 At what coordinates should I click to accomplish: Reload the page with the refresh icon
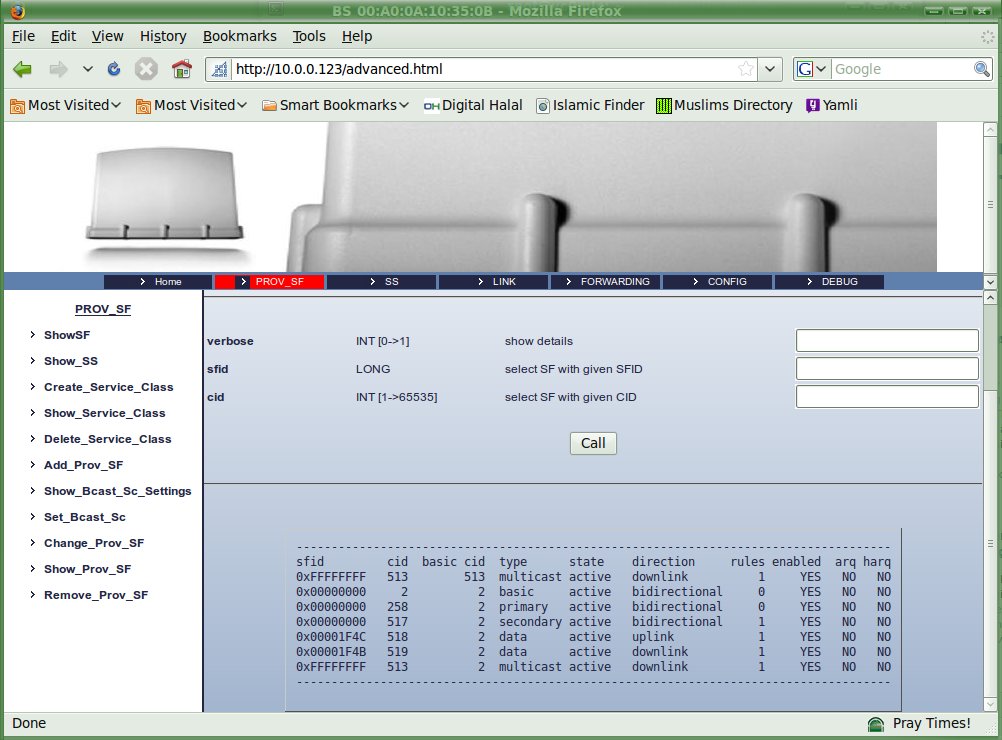point(114,69)
